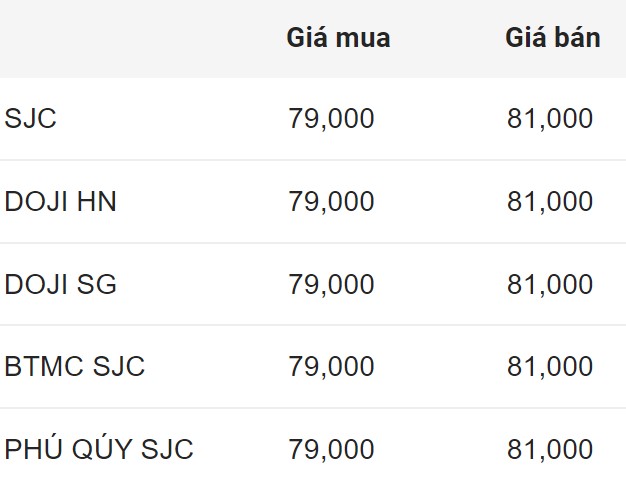
Task: Select the SJC label in first row
Action: click(x=31, y=119)
